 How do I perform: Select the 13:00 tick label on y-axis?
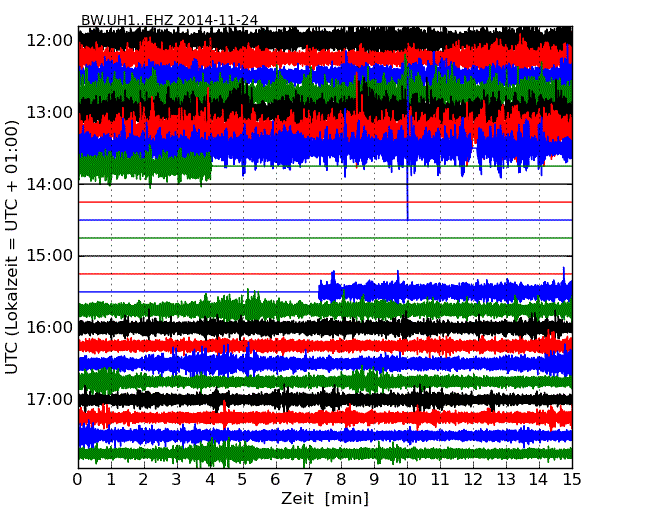48,112
